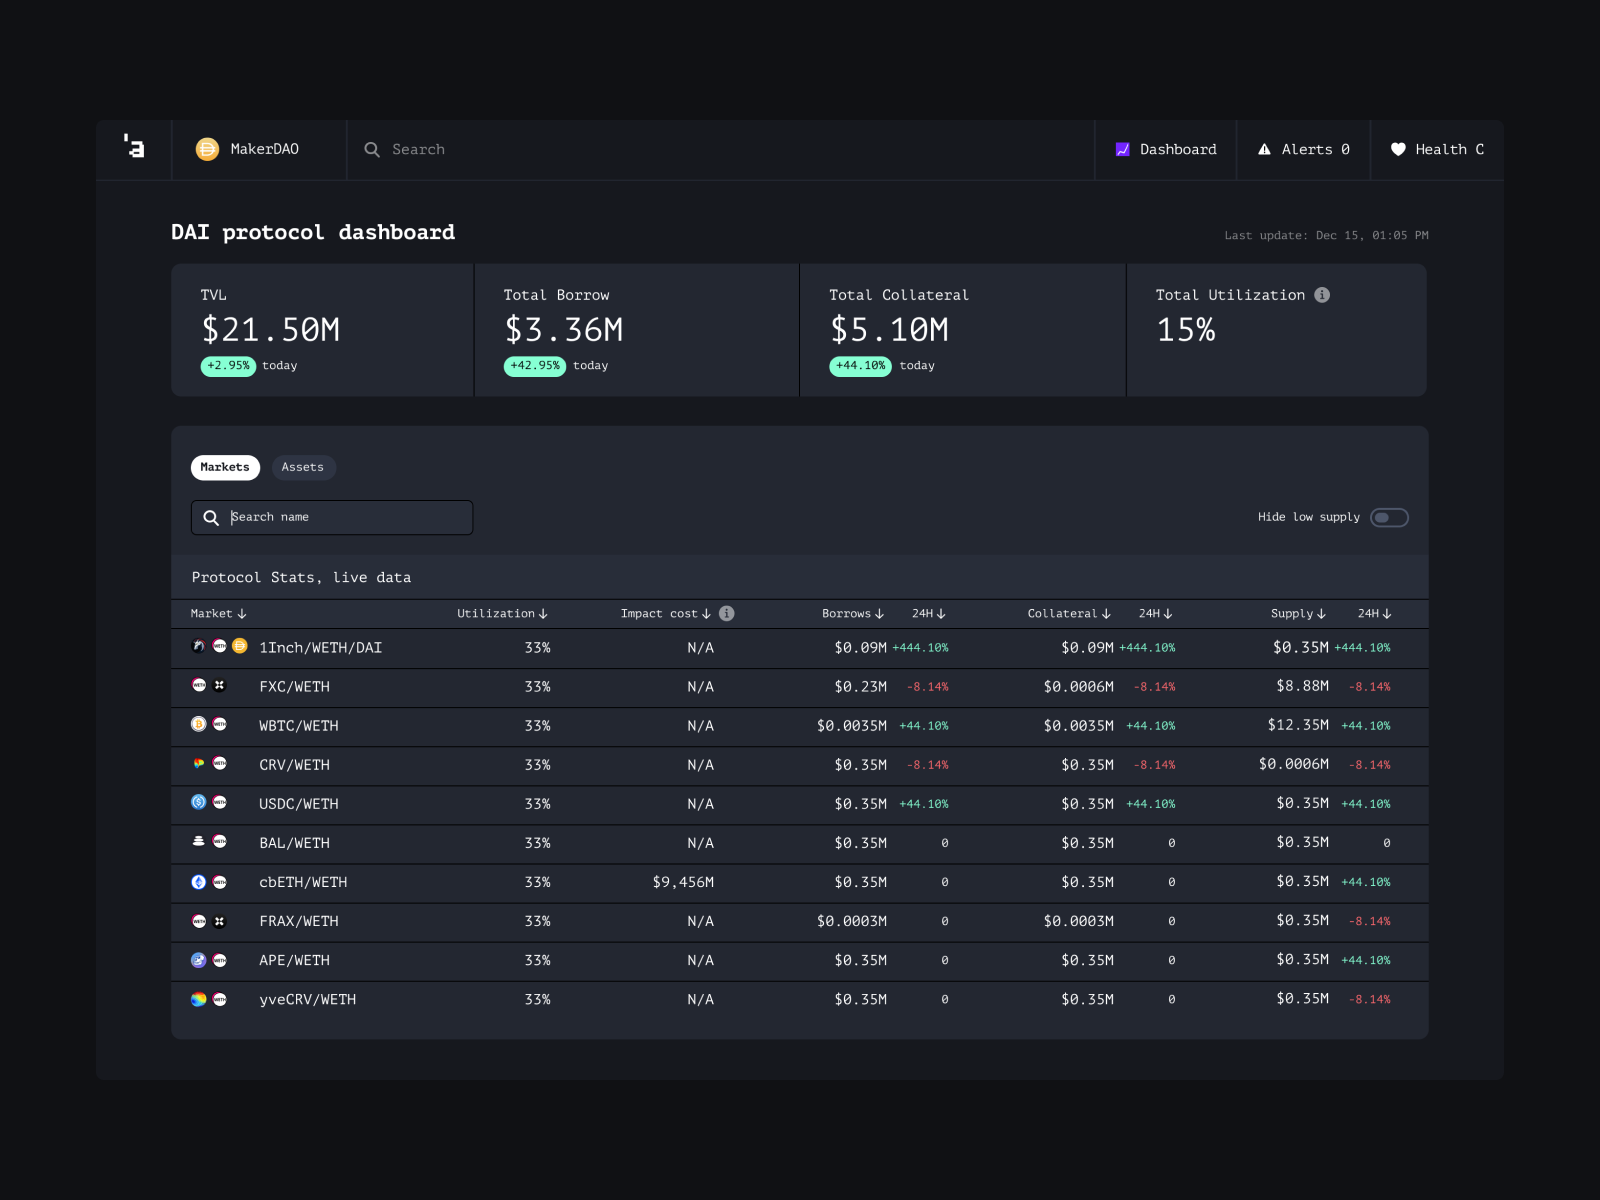Image resolution: width=1600 pixels, height=1200 pixels.
Task: Click the 15% Total Utilization value
Action: click(x=1186, y=329)
